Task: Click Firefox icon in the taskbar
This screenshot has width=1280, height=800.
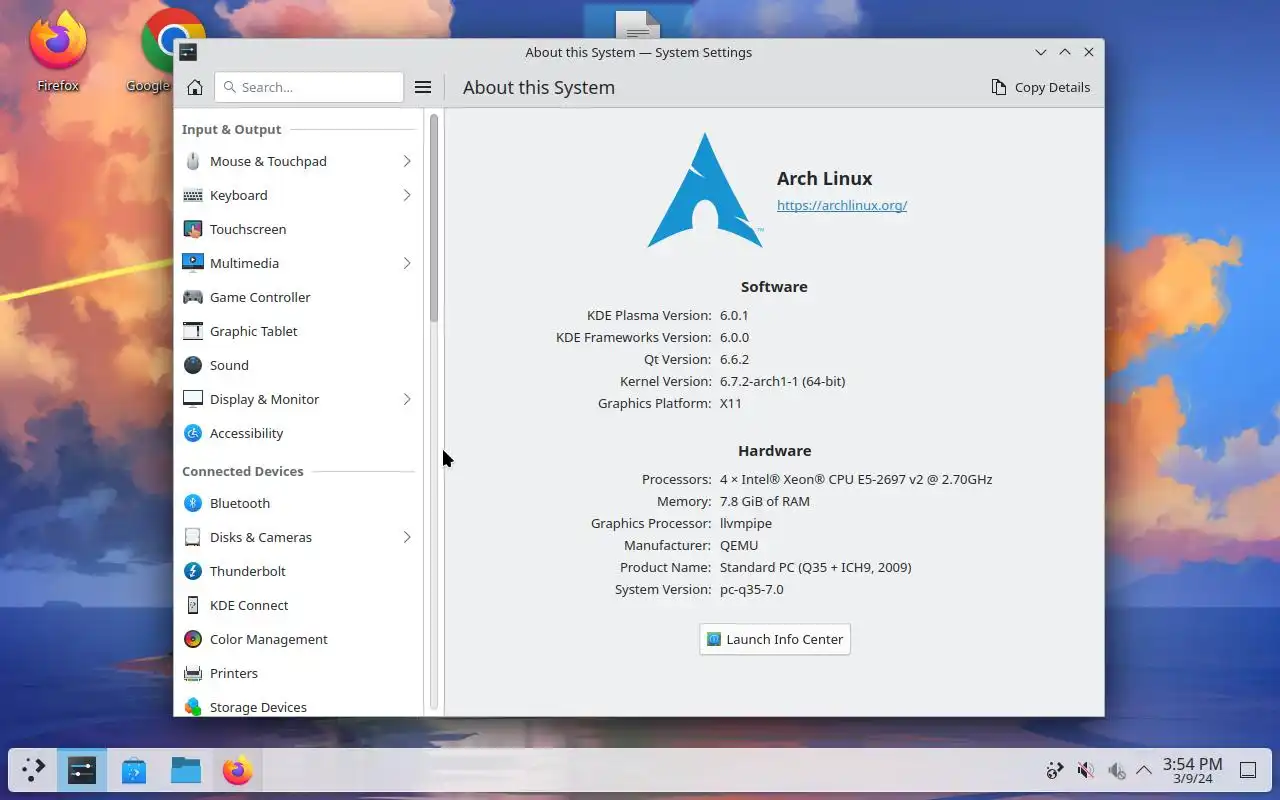Action: click(238, 770)
